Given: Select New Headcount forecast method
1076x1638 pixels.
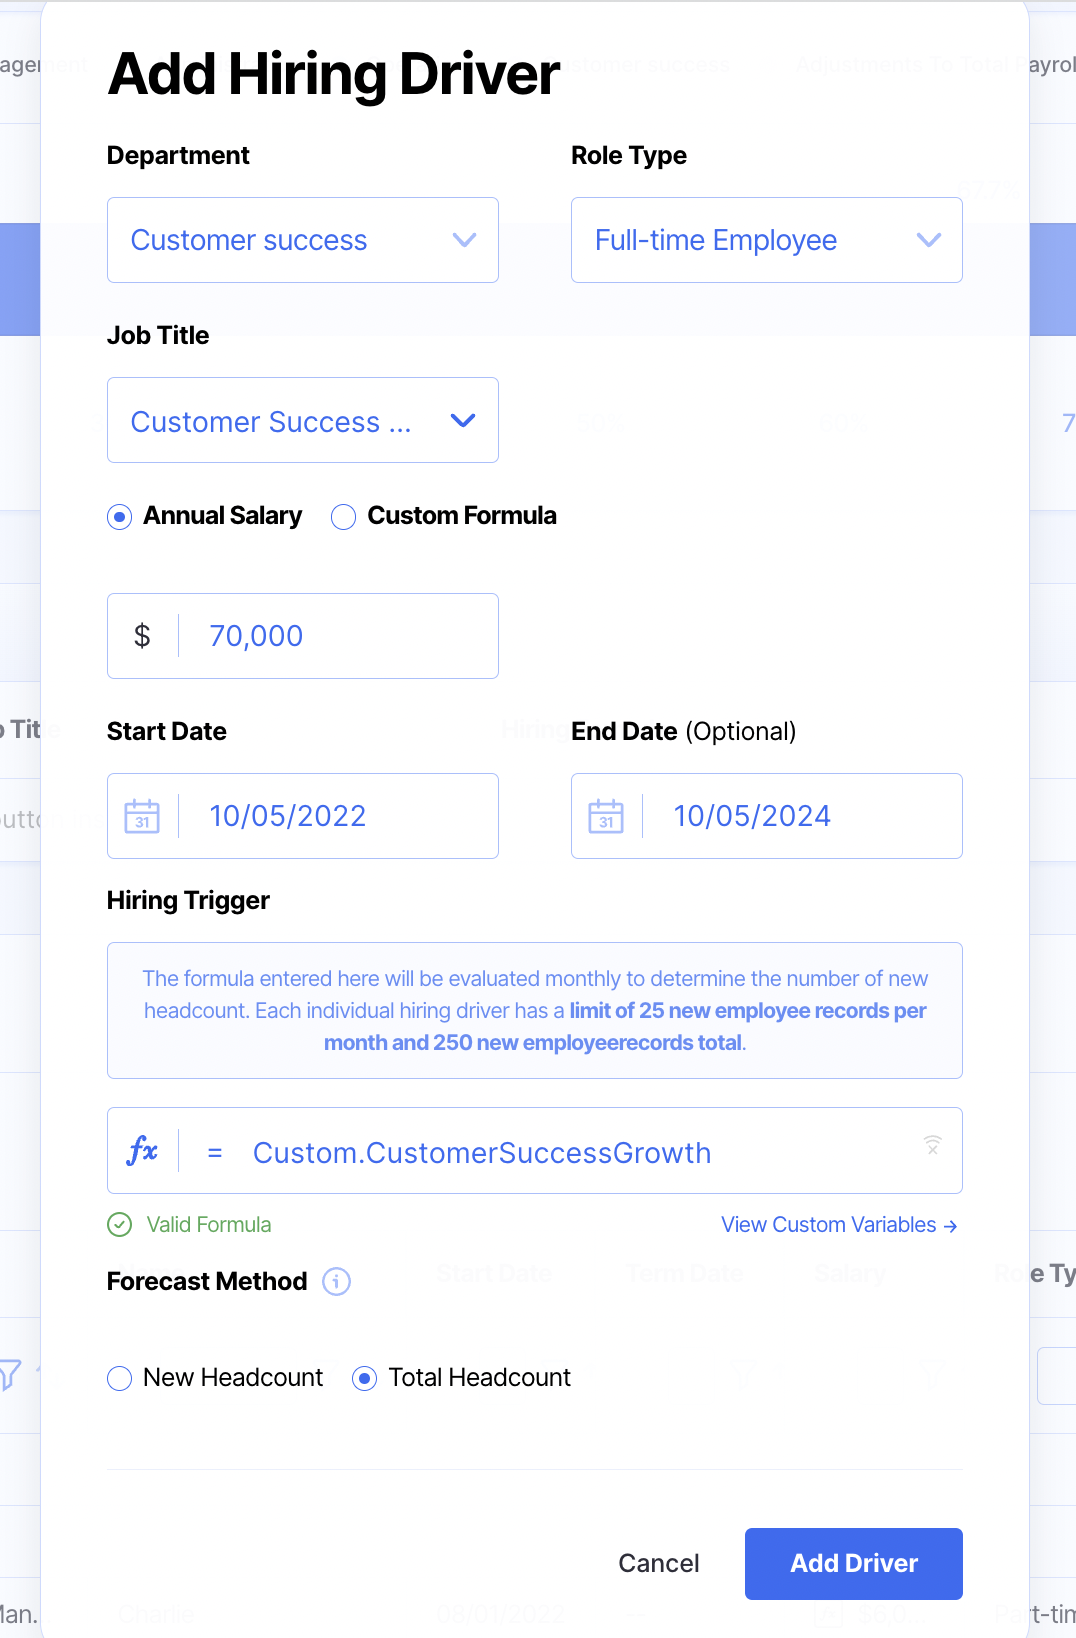Looking at the screenshot, I should click(x=120, y=1379).
